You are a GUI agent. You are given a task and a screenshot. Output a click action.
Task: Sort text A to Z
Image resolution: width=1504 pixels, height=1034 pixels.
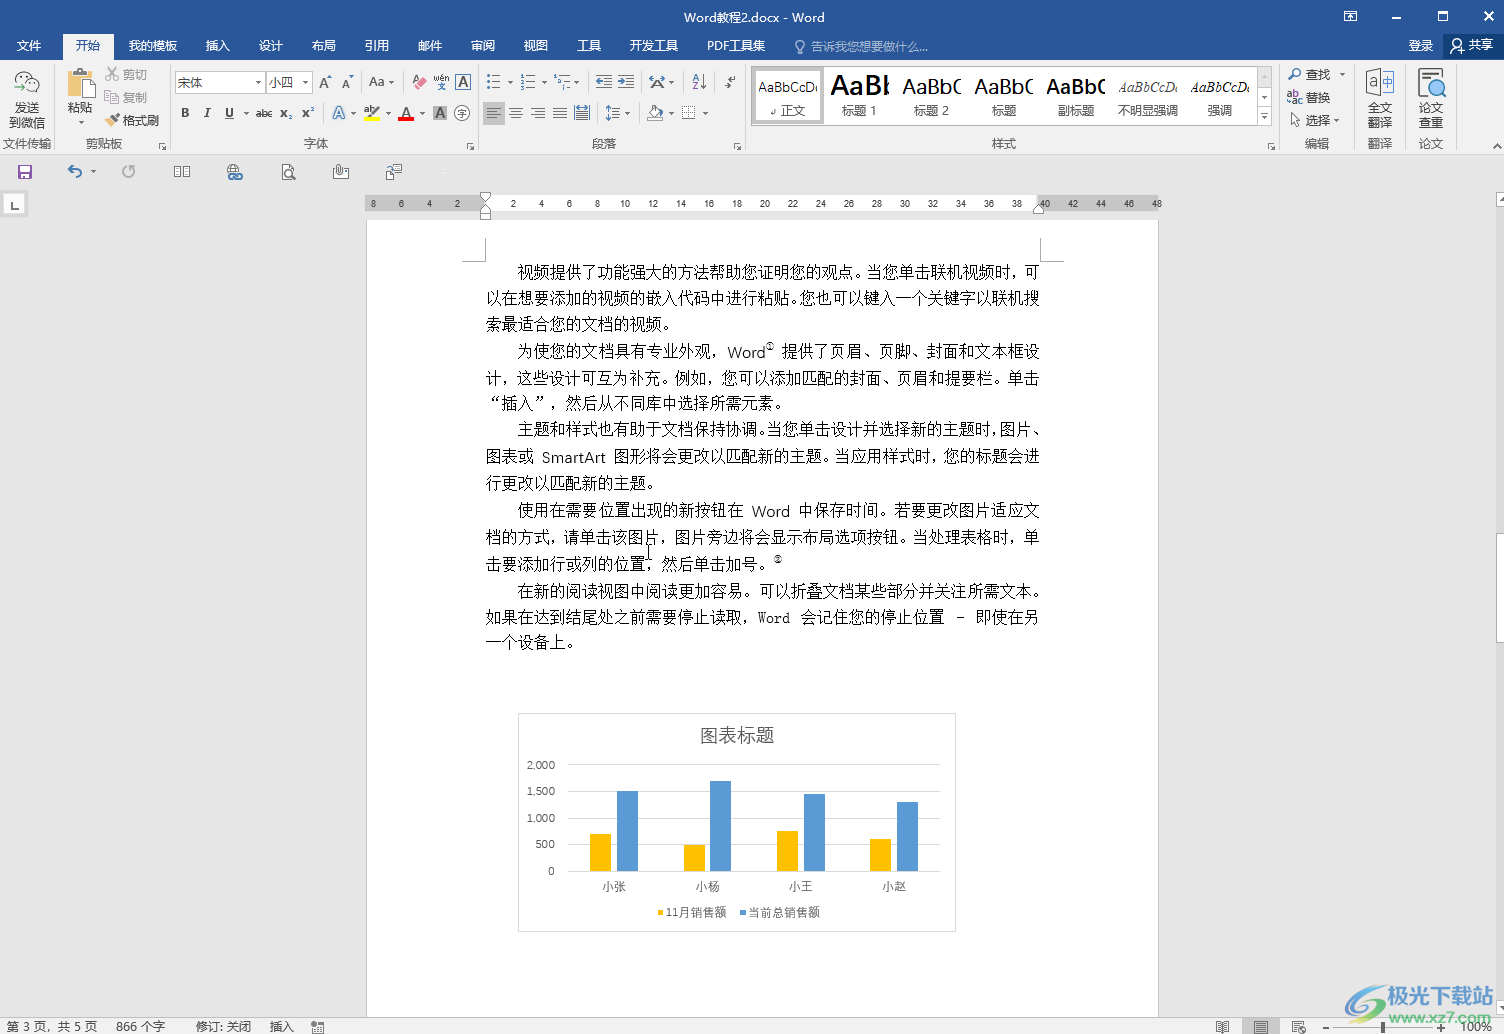(699, 82)
